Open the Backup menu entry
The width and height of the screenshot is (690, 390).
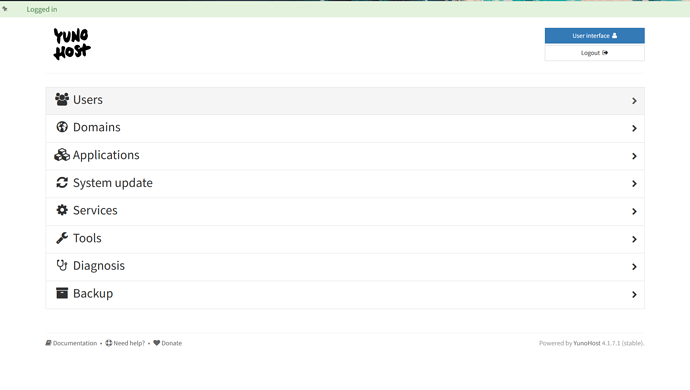pos(345,294)
